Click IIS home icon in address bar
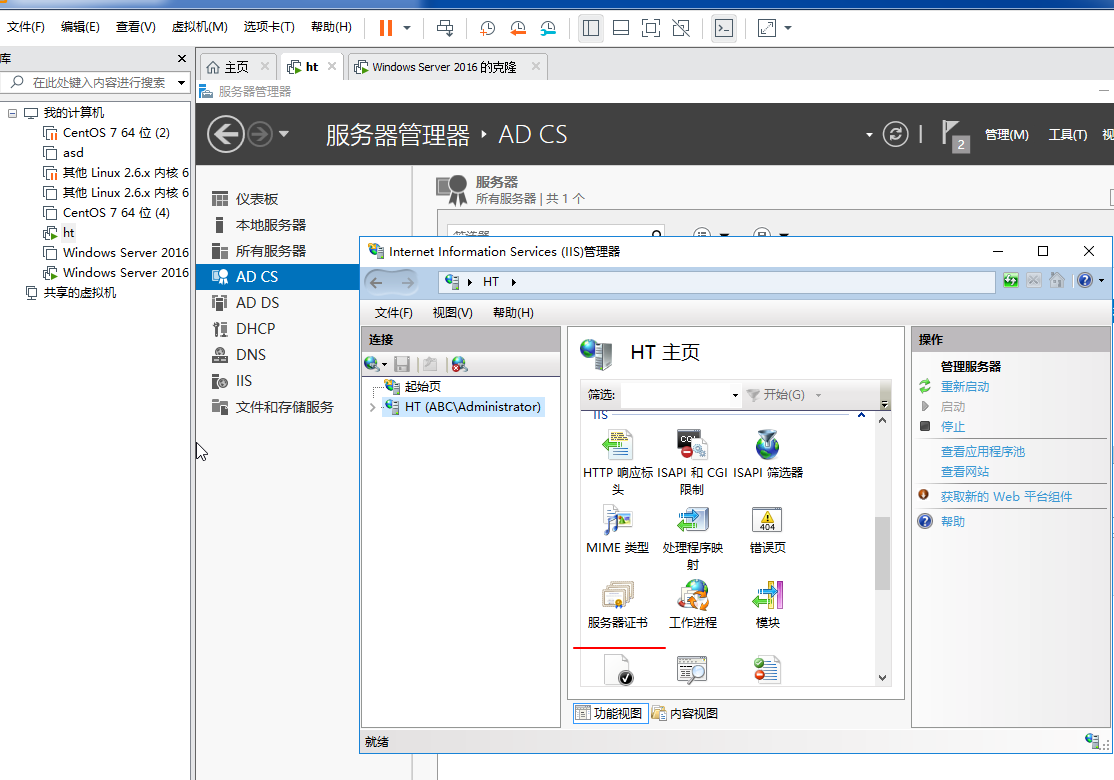Image resolution: width=1114 pixels, height=780 pixels. (x=1057, y=281)
